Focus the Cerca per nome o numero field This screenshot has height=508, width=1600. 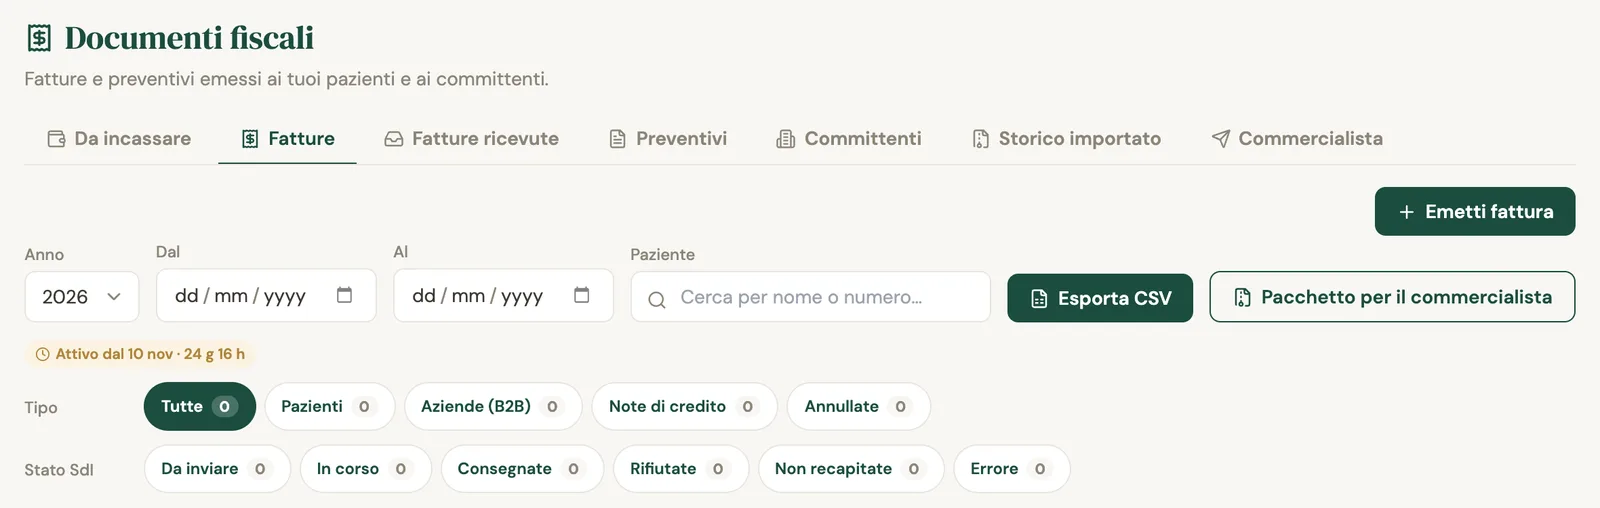(x=810, y=297)
